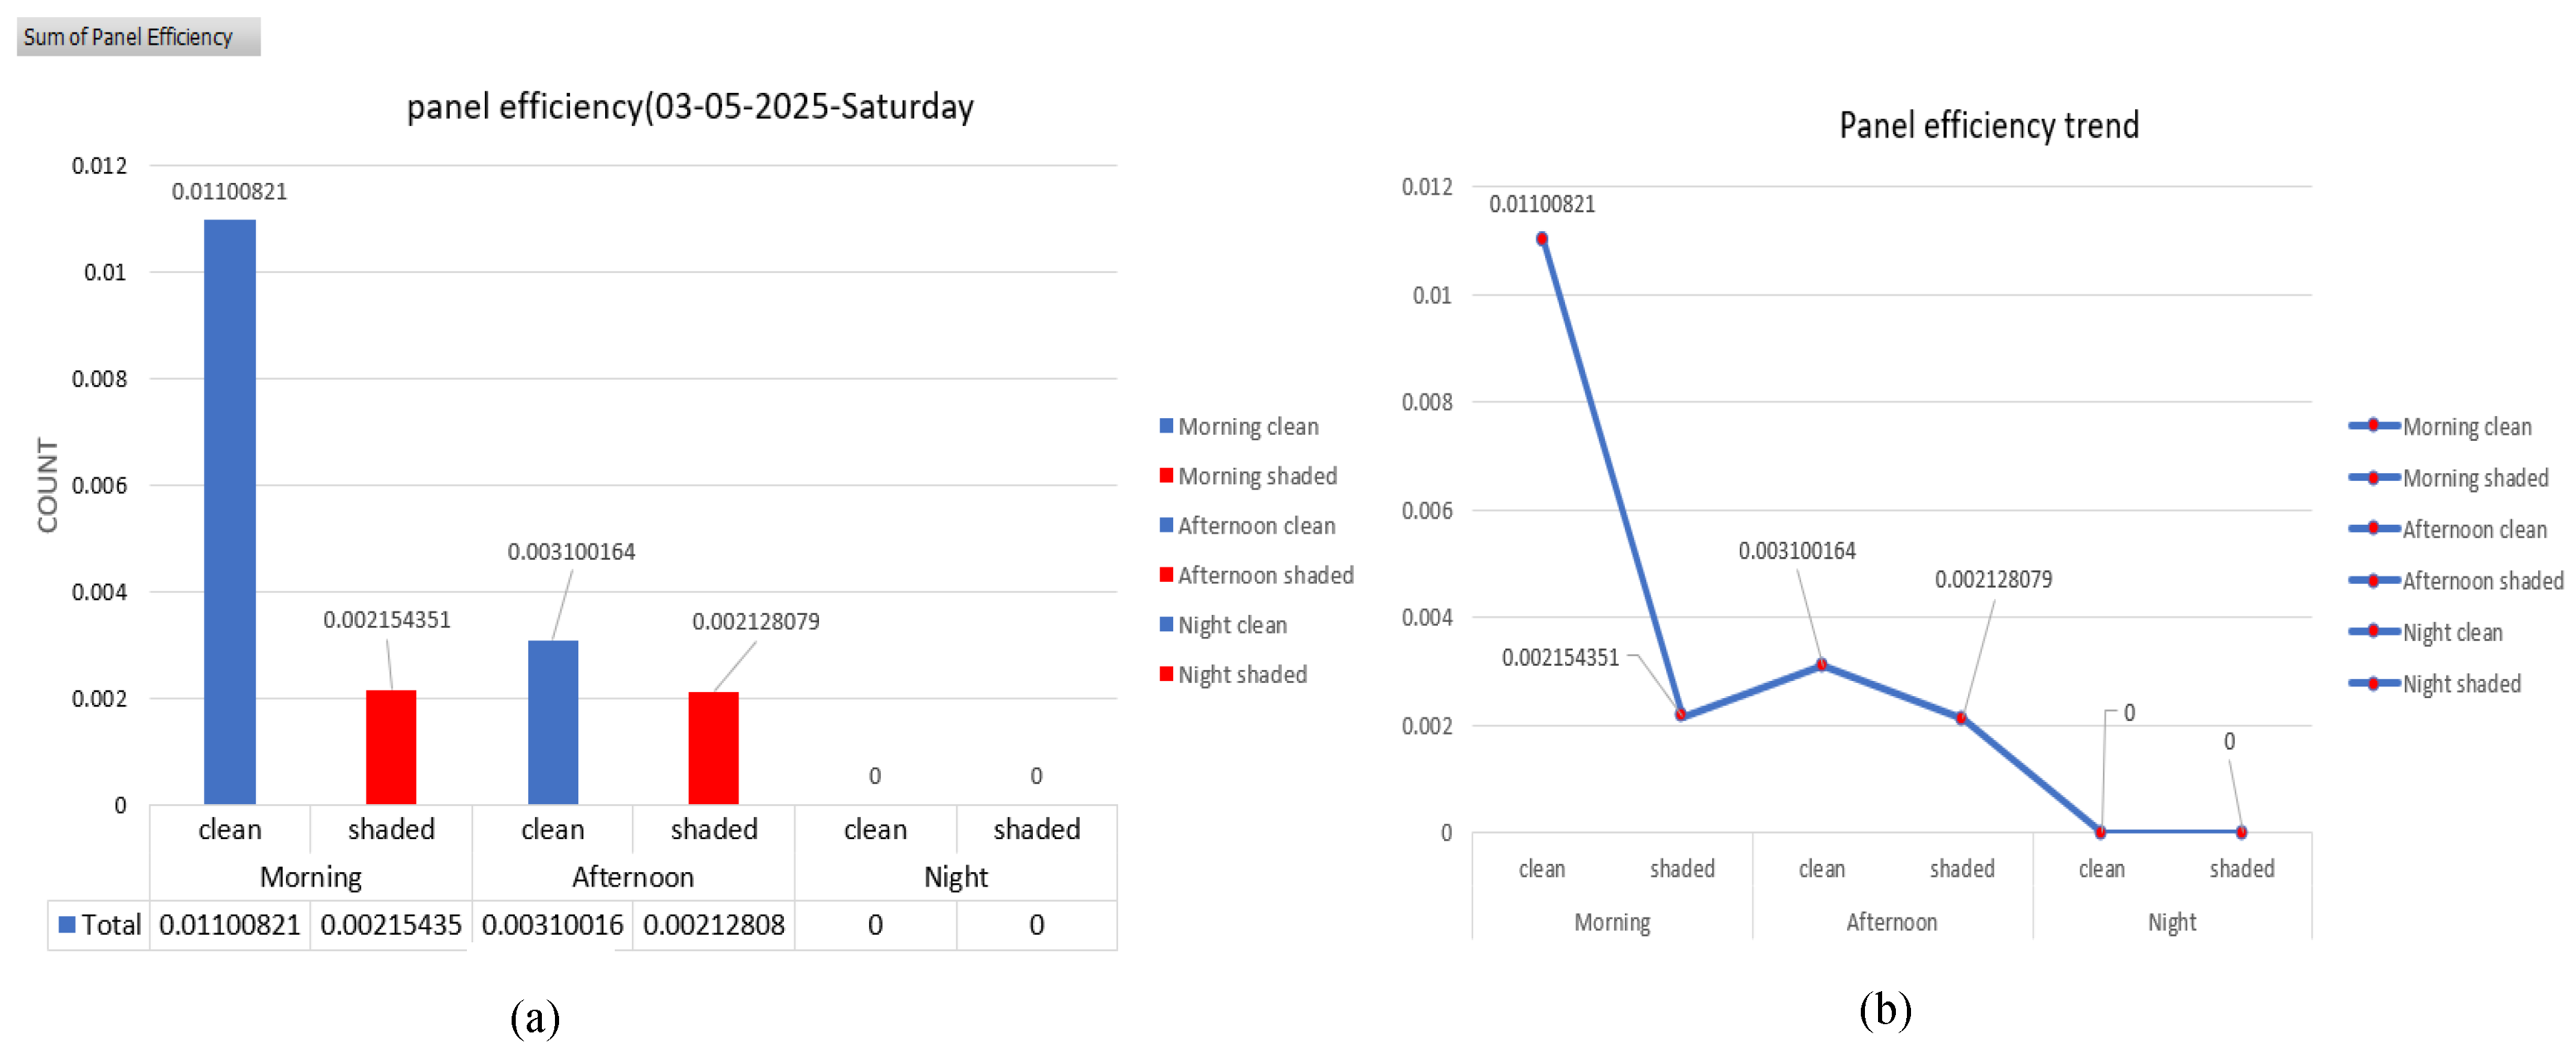Select the red Morning shaded bar

pos(390,746)
